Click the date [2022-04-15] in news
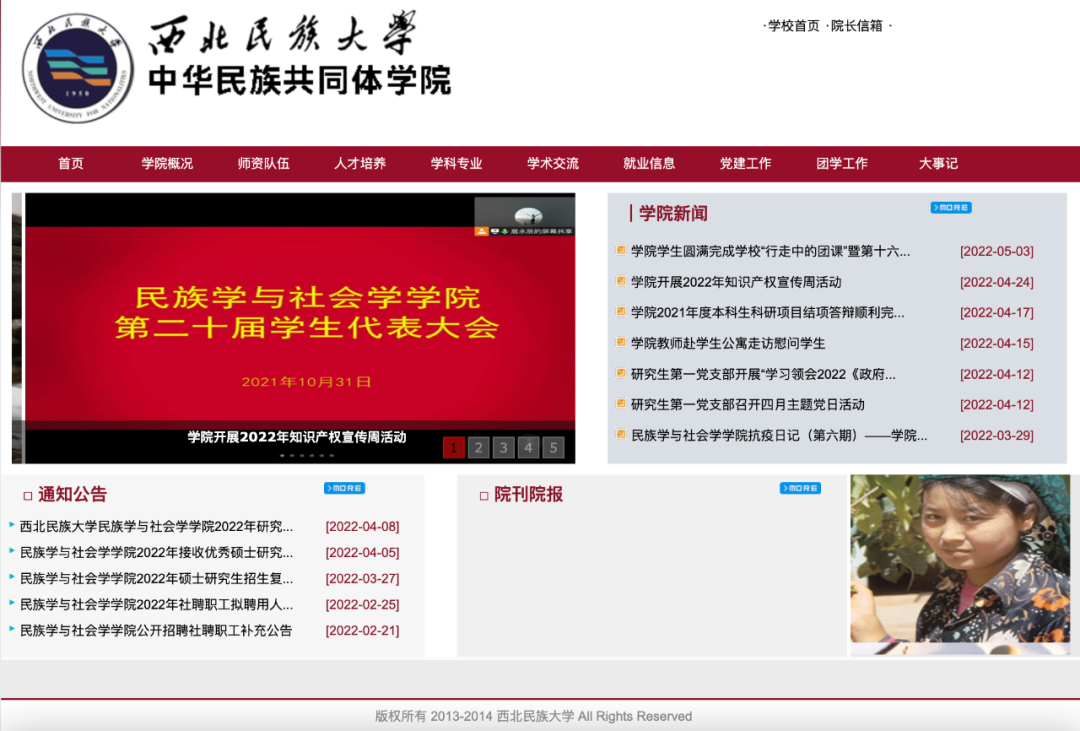The height and width of the screenshot is (731, 1080). tap(997, 343)
